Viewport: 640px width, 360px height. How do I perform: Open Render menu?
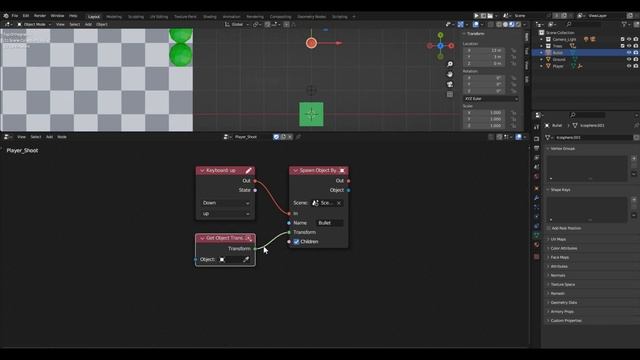tap(40, 16)
